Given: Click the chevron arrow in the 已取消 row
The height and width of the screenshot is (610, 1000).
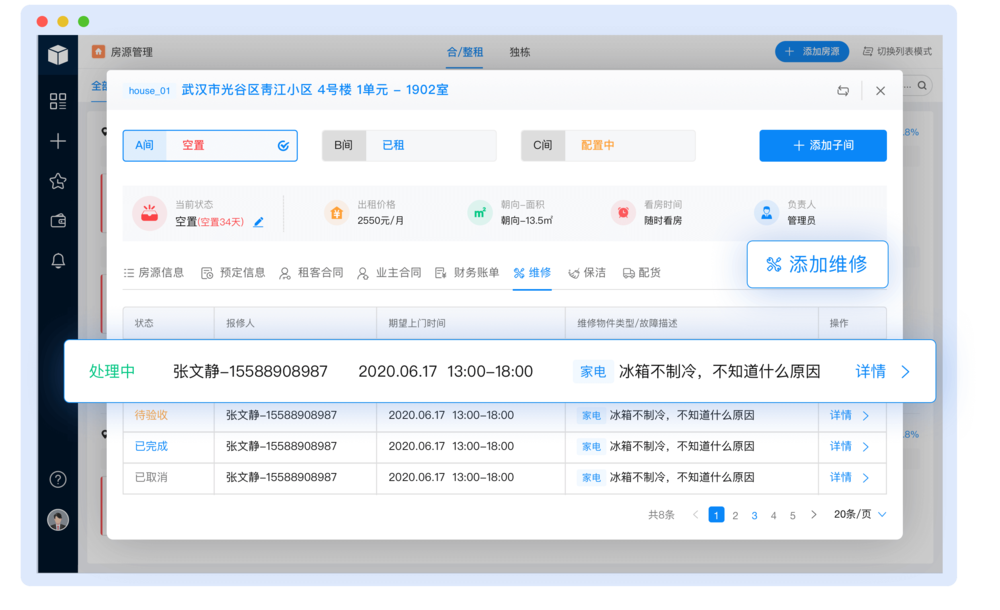Looking at the screenshot, I should (x=866, y=478).
